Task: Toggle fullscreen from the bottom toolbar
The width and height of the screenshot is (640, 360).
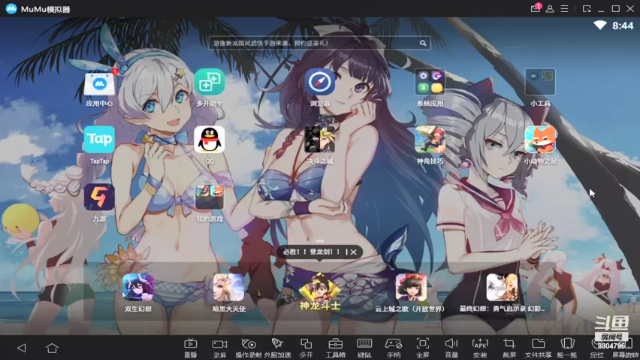Action: pyautogui.click(x=422, y=348)
